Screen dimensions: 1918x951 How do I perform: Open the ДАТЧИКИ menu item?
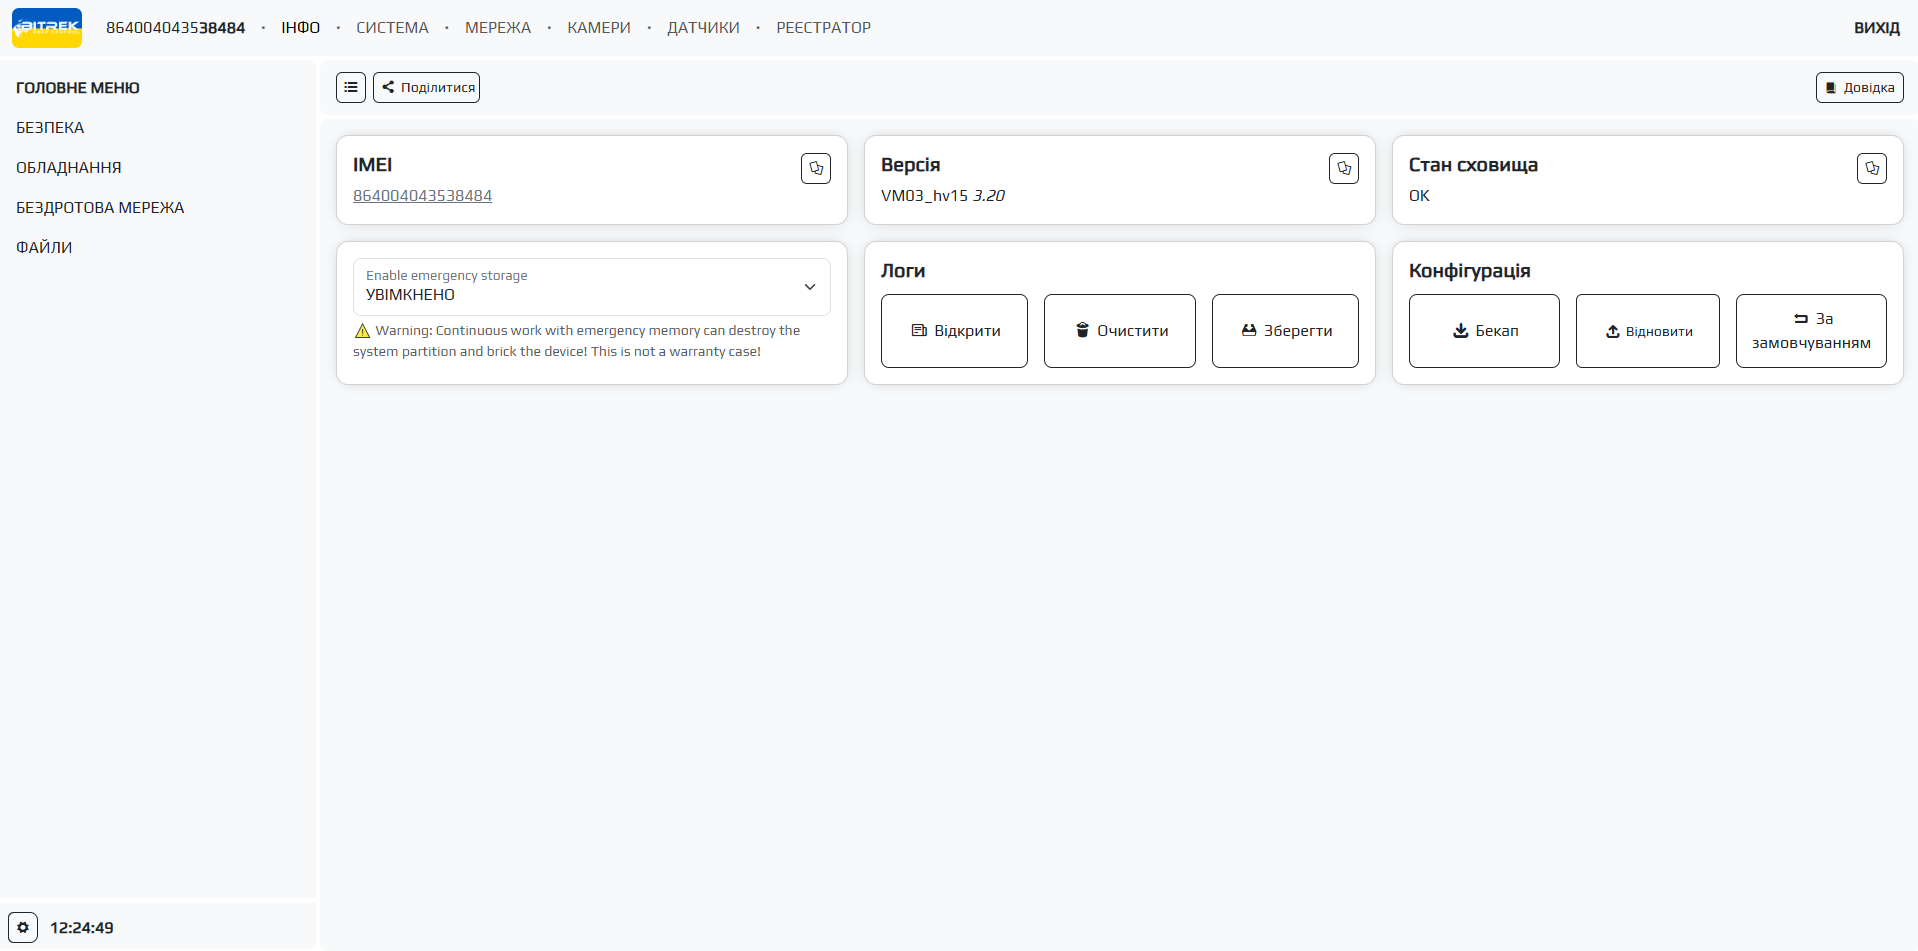coord(703,28)
